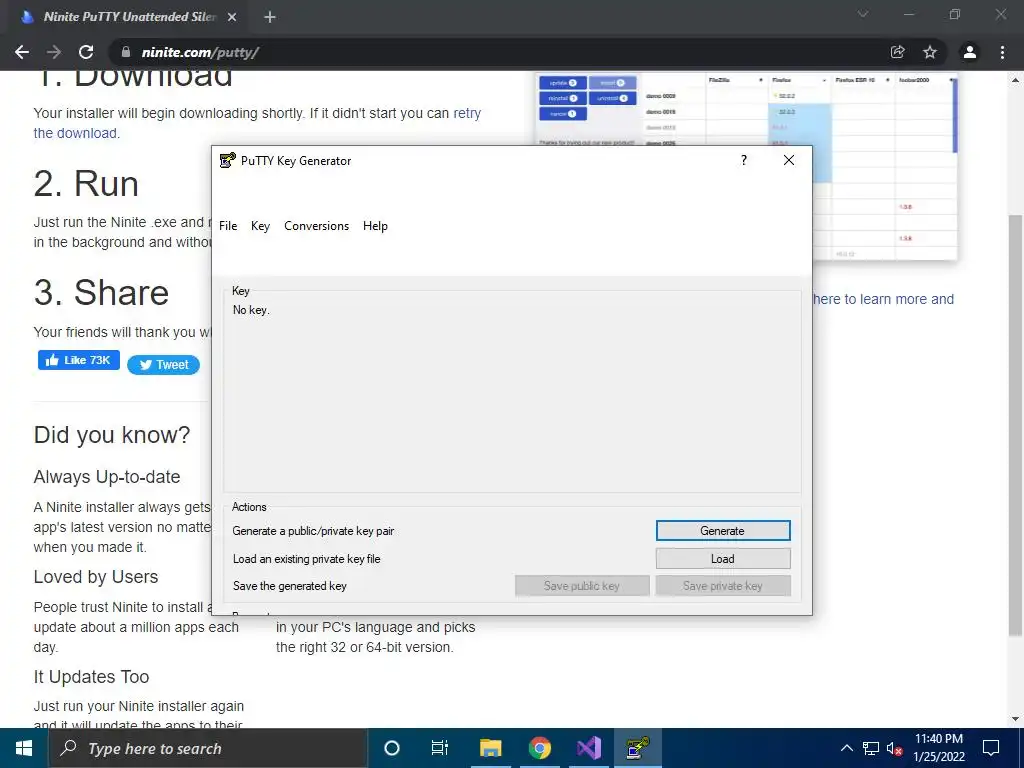Click the 'here to learn more and' link
1024x768 pixels.
pos(884,299)
